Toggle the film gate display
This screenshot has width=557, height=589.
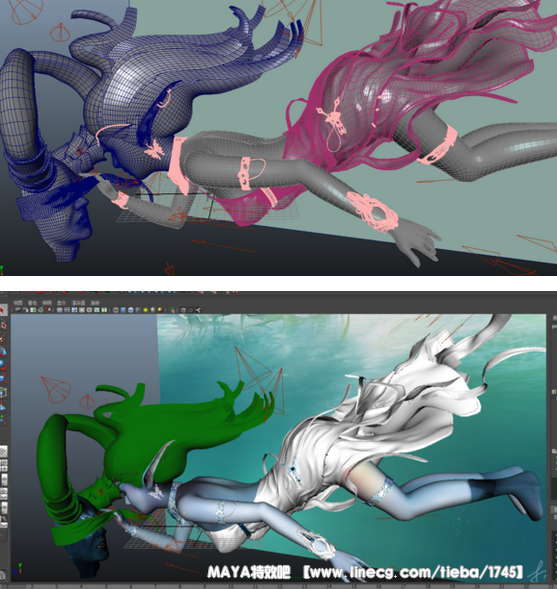(x=66, y=310)
